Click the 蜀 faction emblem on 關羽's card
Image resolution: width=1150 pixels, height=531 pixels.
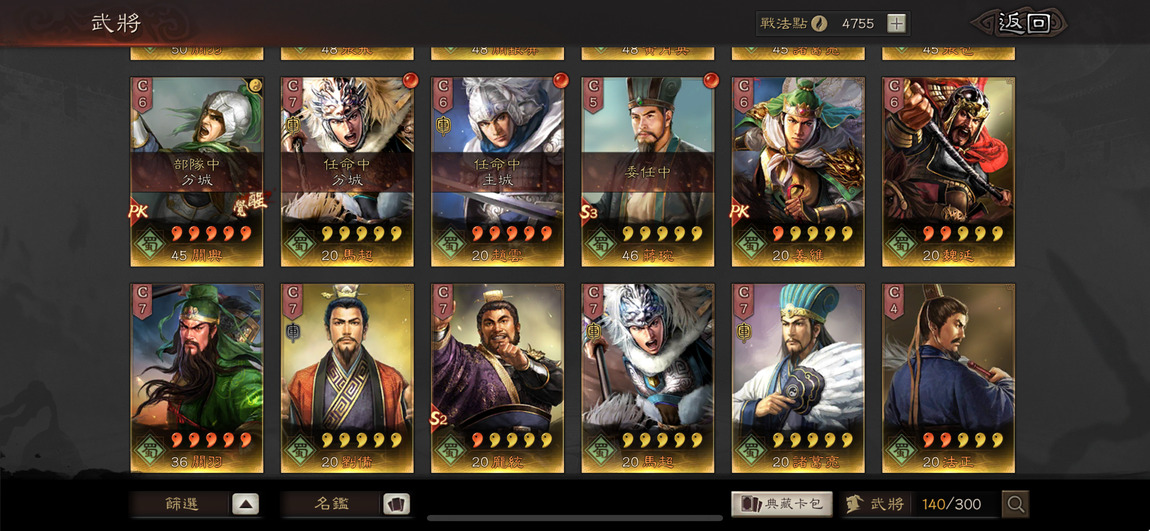(x=149, y=450)
